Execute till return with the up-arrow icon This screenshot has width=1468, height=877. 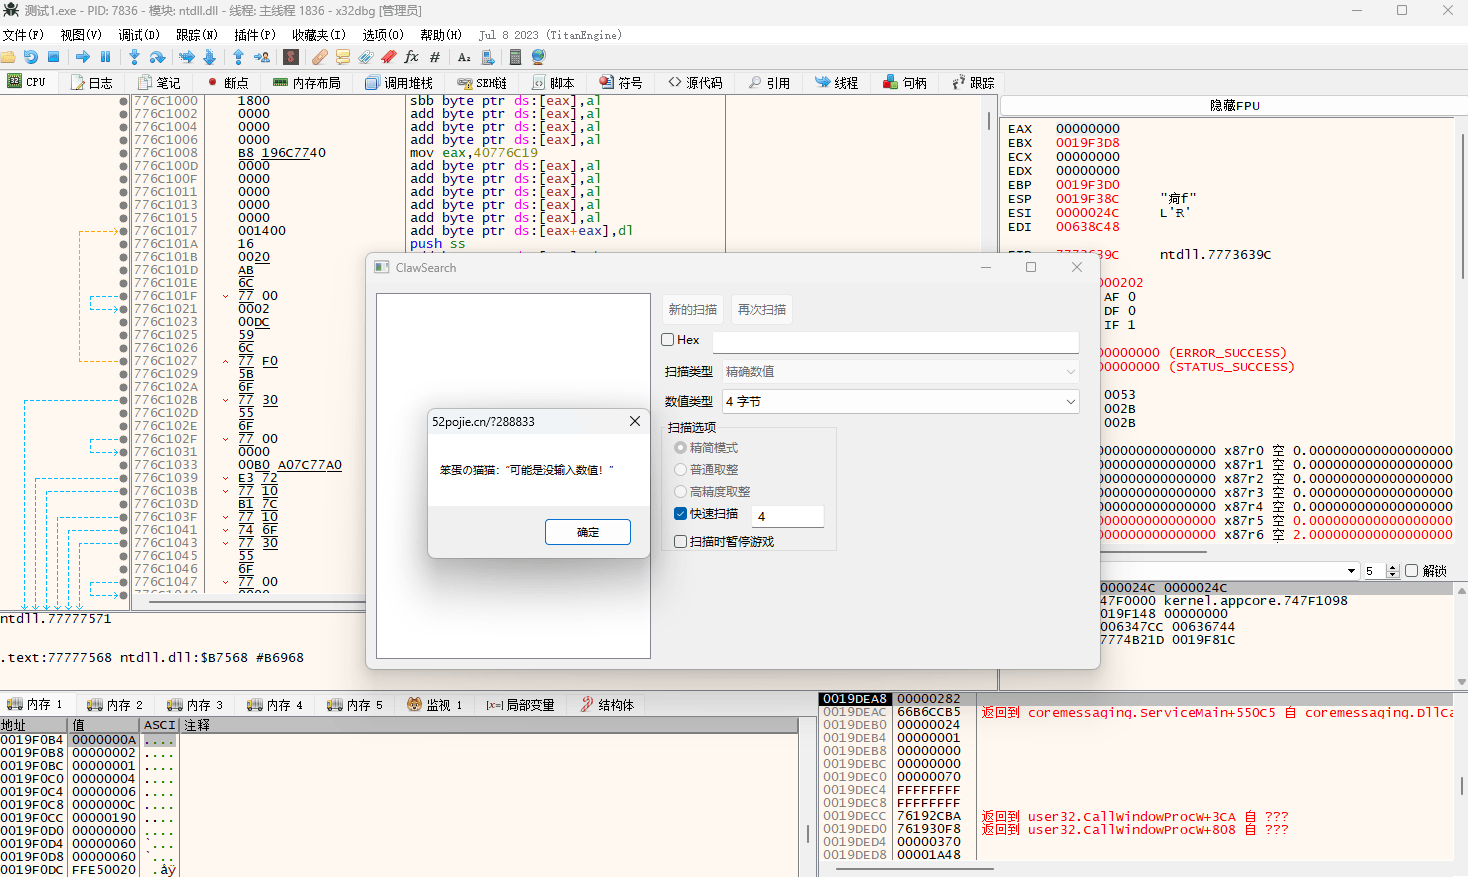238,57
